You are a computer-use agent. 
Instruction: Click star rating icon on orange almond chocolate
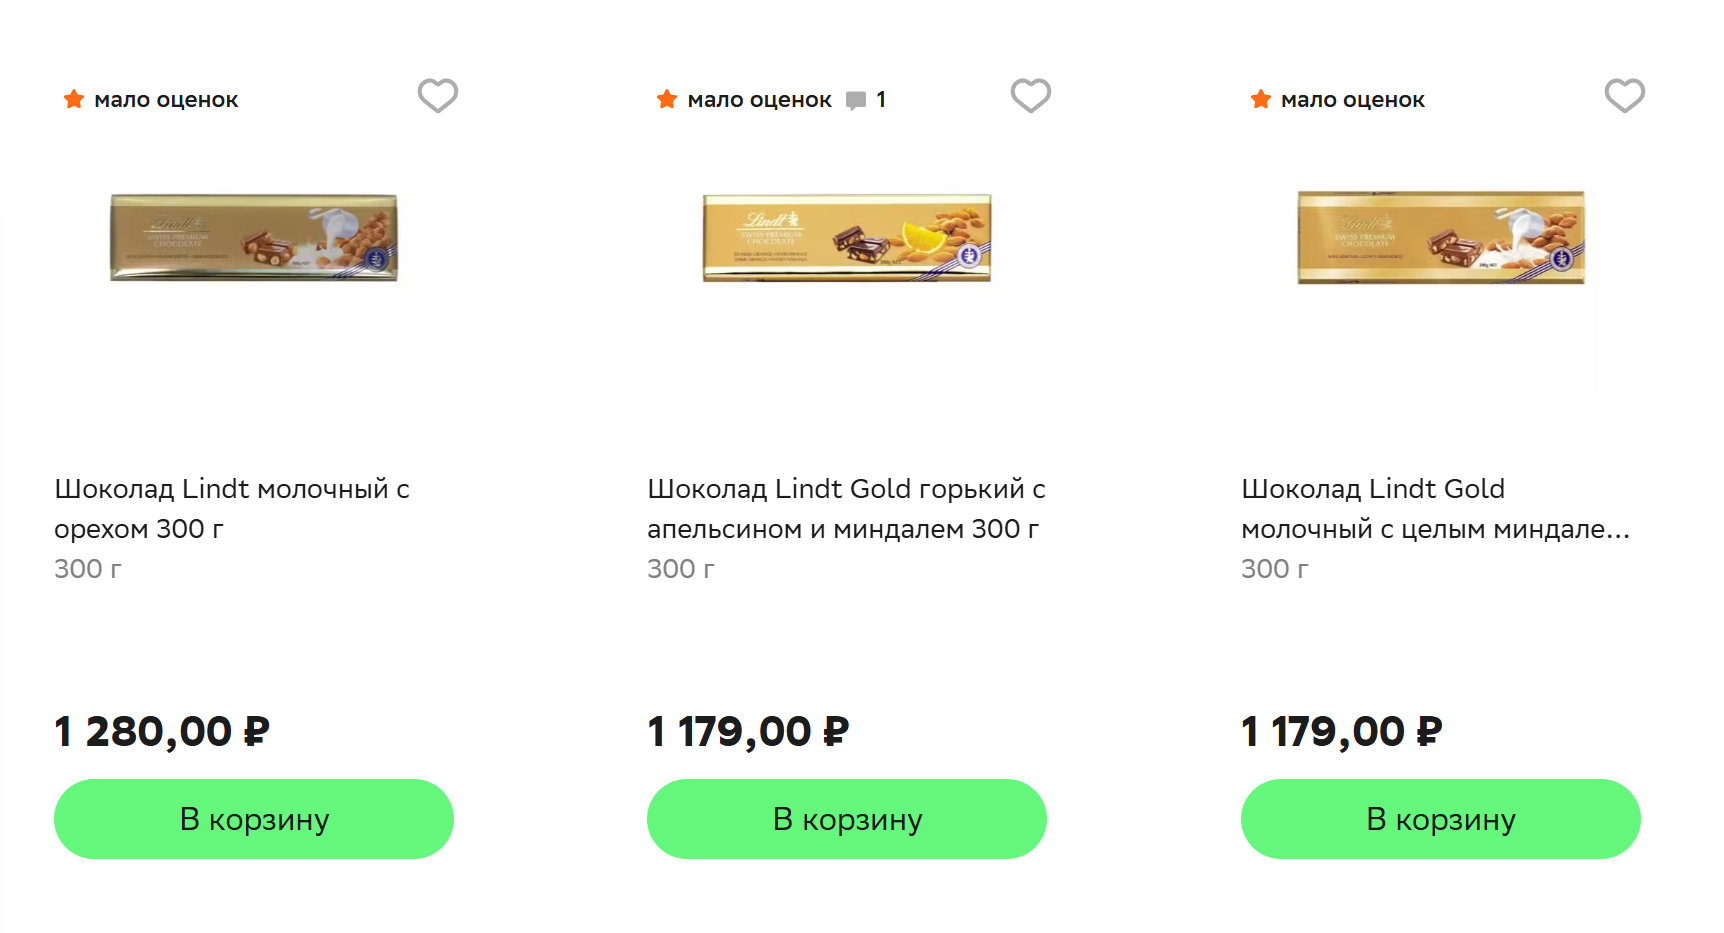coord(667,99)
